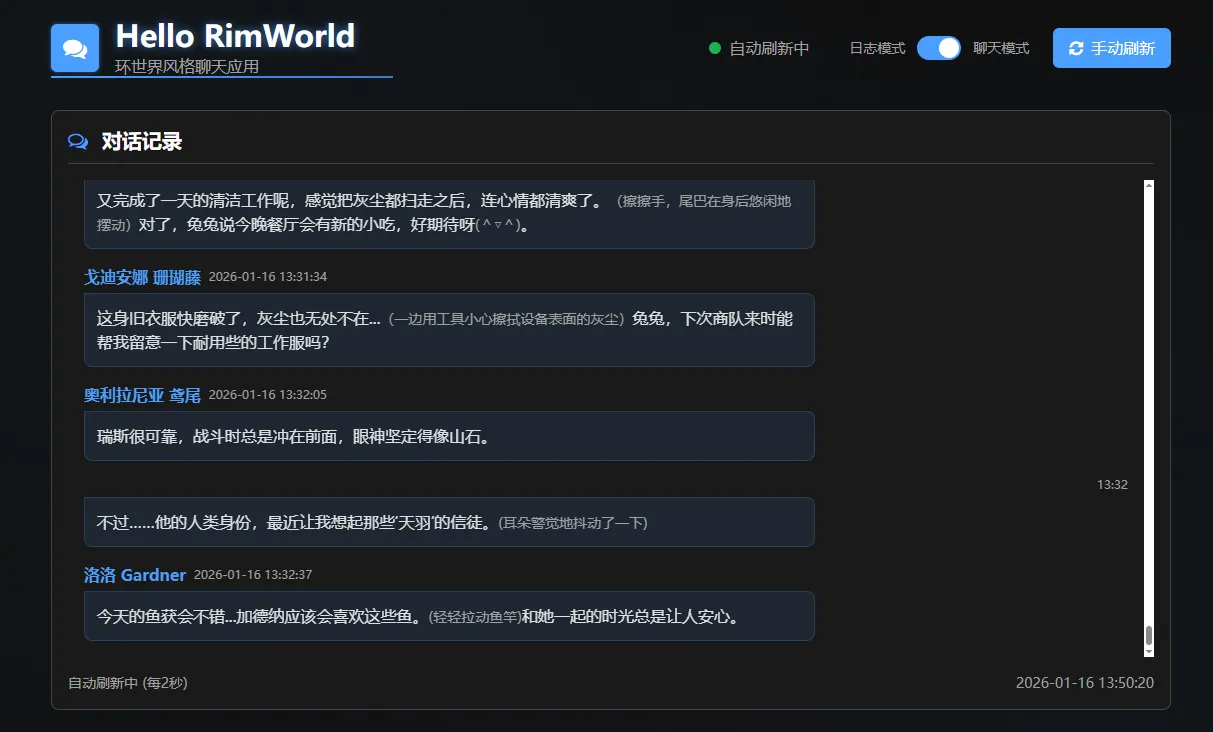Click the 对话记录 speech bubbles icon
Viewport: 1213px width, 732px height.
(78, 142)
